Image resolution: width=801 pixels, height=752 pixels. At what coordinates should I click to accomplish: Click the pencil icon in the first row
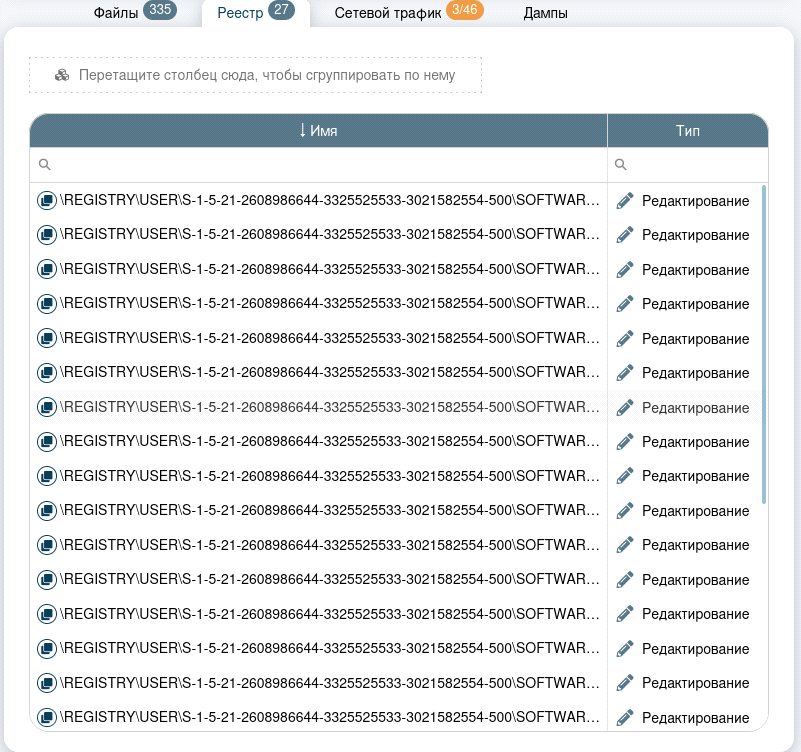(x=625, y=201)
